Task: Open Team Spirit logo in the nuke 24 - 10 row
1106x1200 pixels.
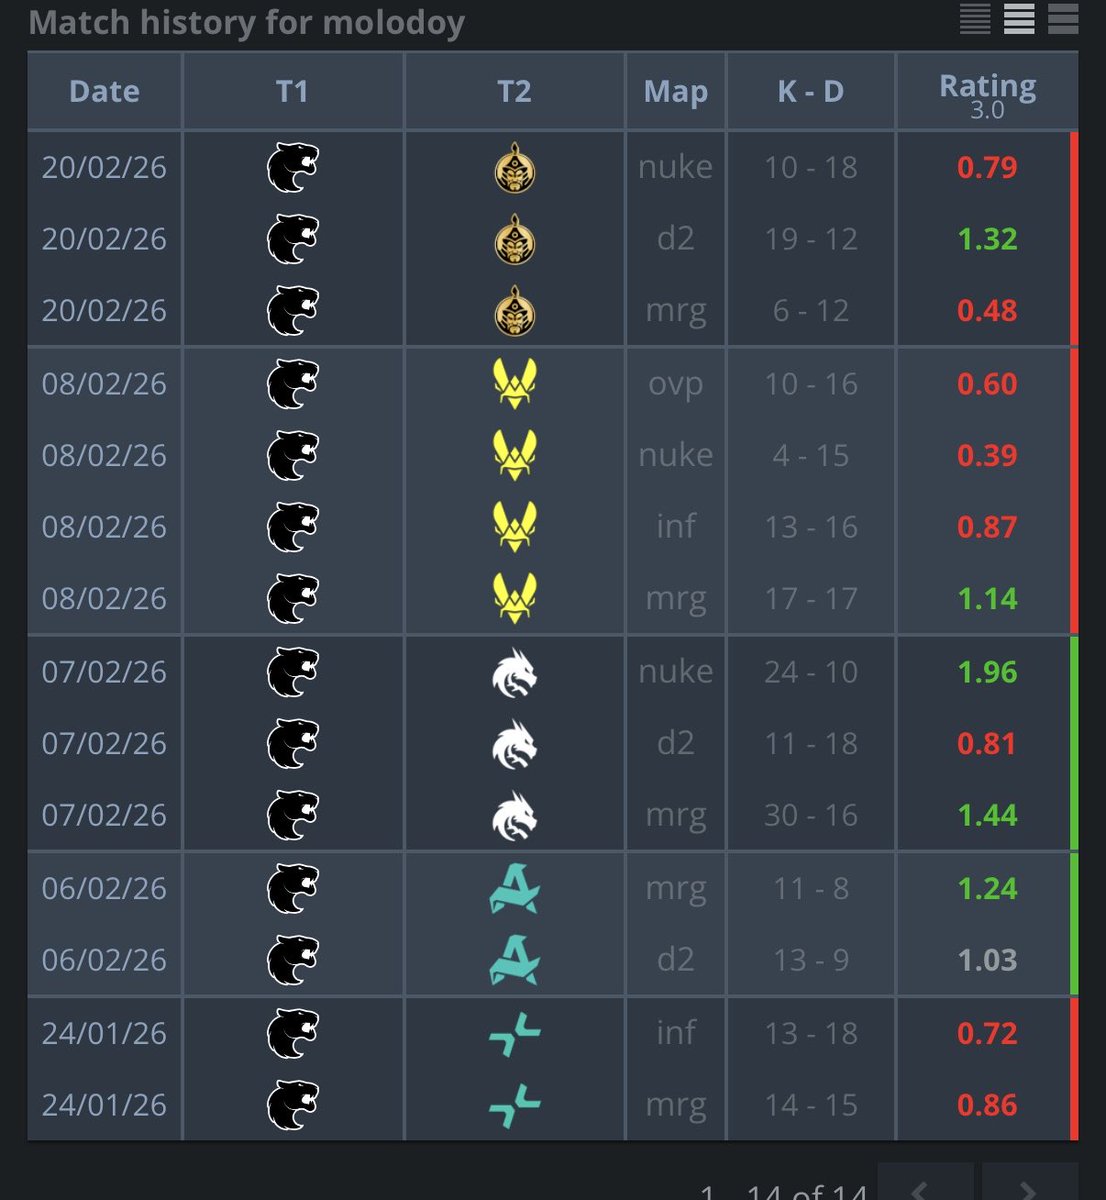Action: [515, 672]
